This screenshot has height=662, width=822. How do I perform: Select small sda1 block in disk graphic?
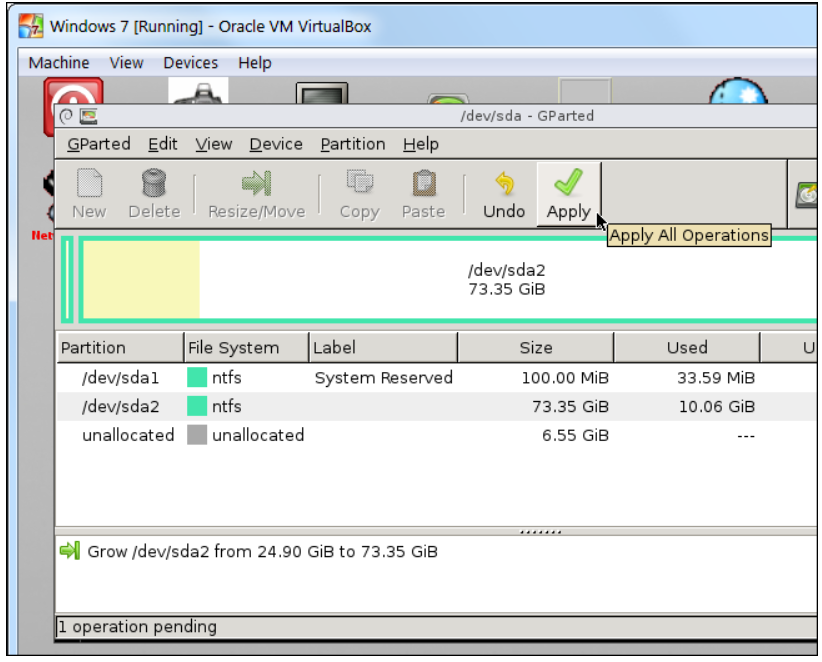point(67,279)
